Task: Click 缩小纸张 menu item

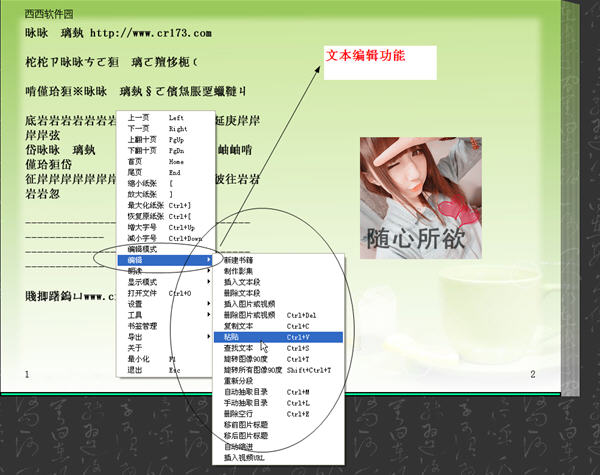Action: click(x=165, y=183)
